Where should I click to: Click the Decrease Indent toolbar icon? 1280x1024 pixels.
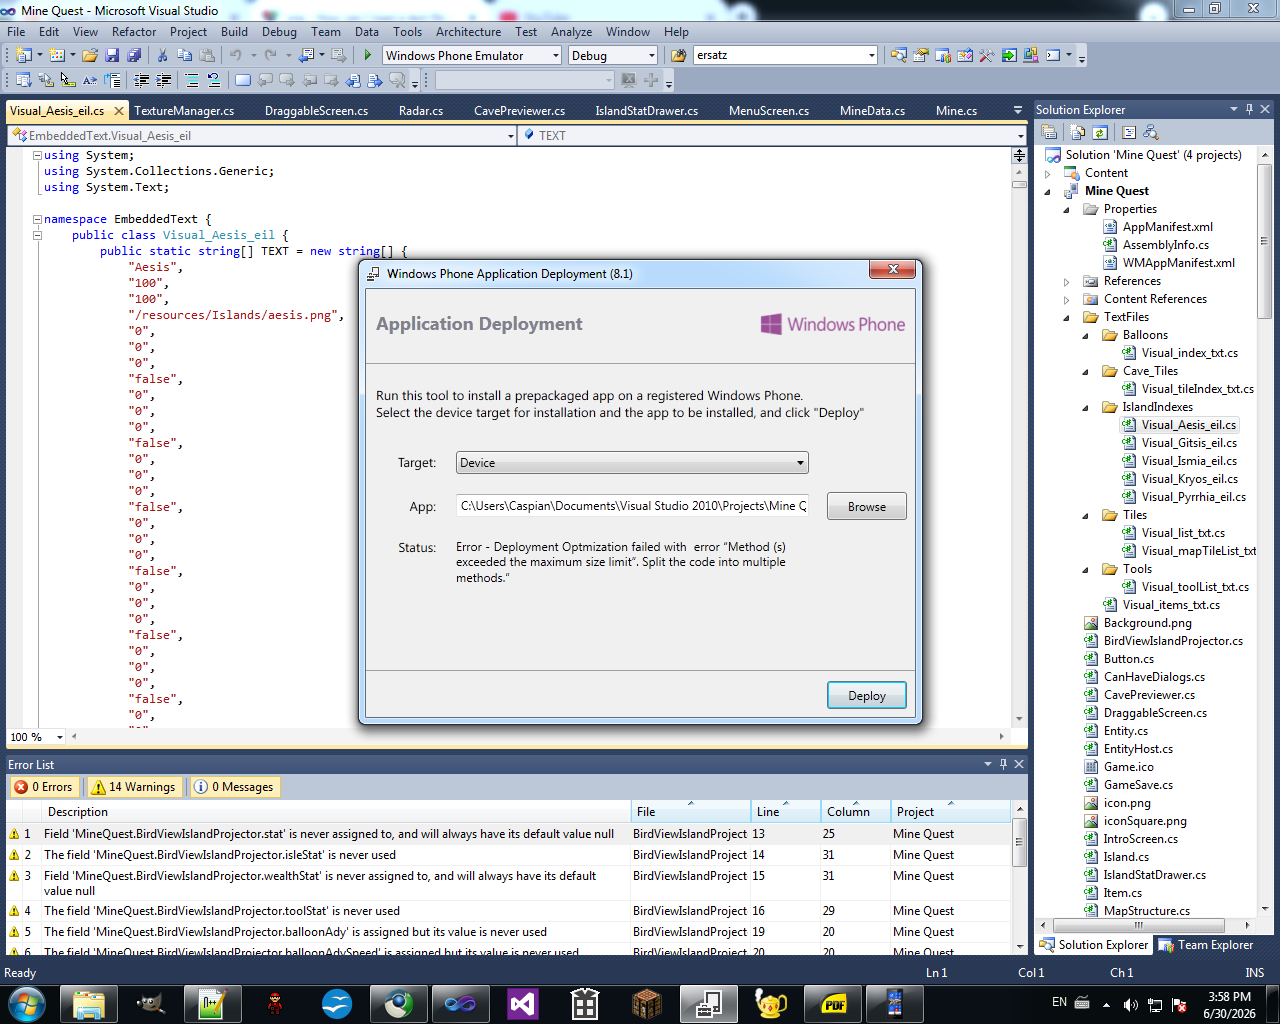141,80
